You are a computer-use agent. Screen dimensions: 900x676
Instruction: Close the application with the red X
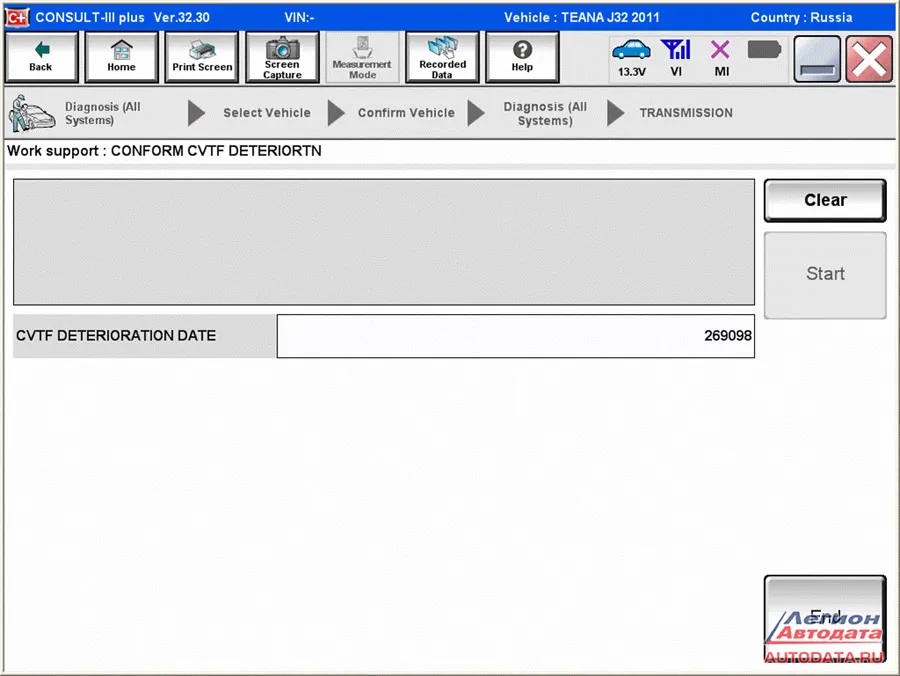(x=869, y=60)
